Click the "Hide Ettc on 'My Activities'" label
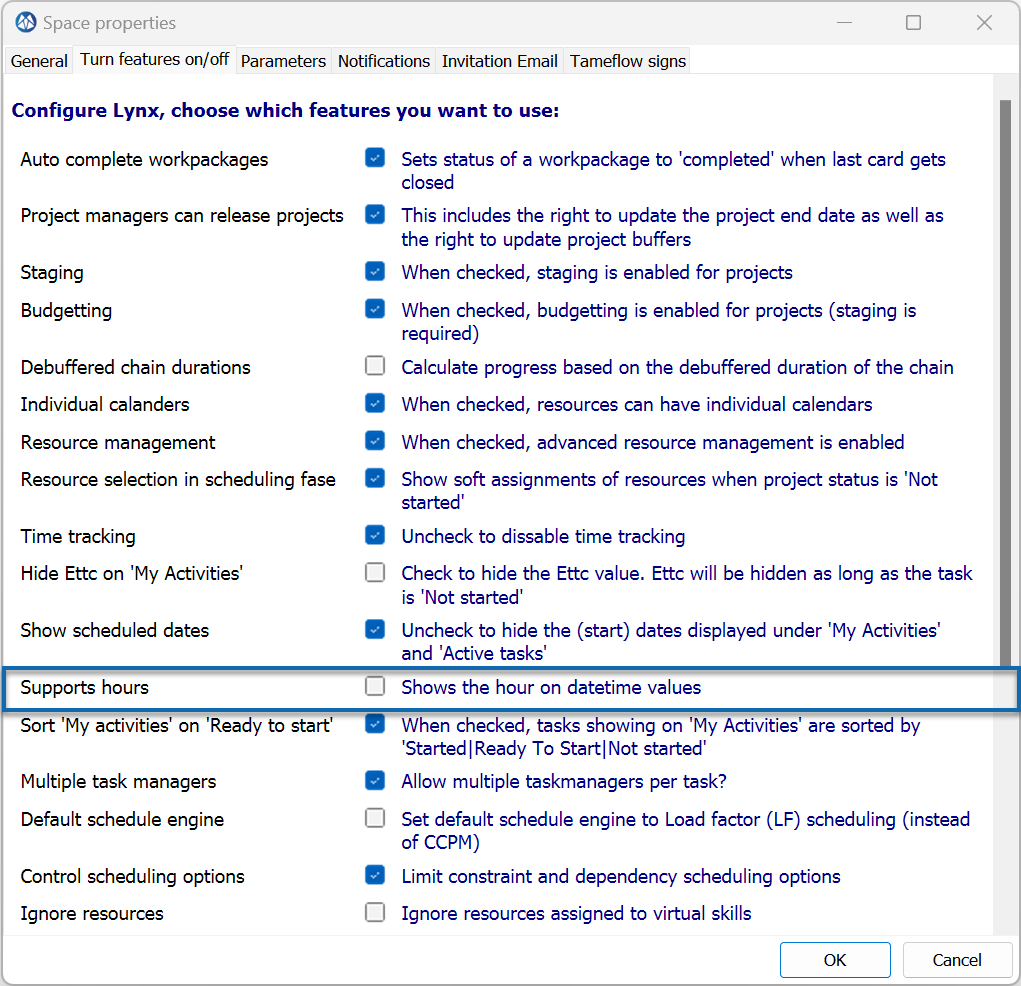Screen dimensions: 1021x986 132,574
